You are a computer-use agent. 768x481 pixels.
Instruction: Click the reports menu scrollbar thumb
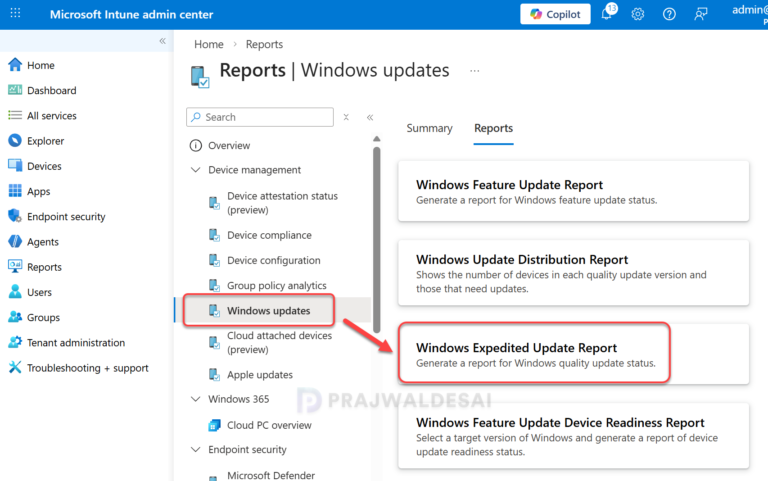[x=377, y=239]
